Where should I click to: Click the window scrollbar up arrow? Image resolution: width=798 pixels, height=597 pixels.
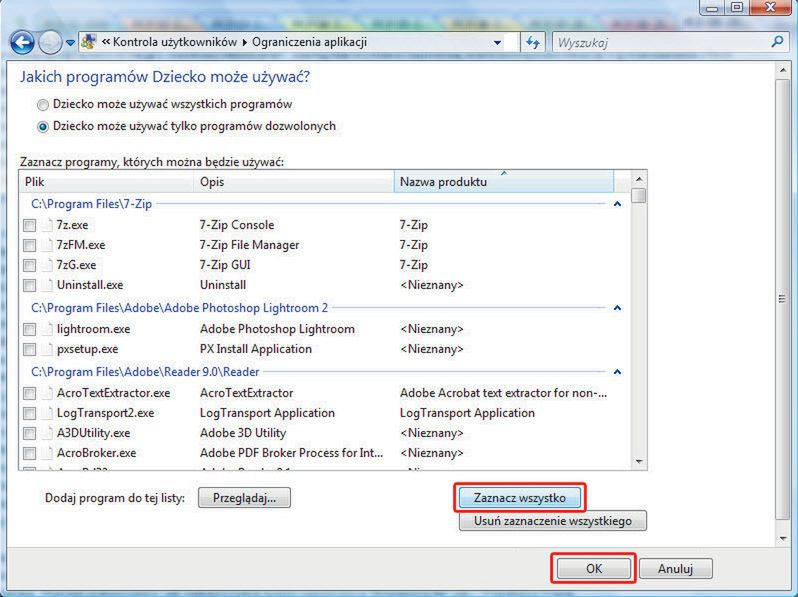[x=783, y=70]
